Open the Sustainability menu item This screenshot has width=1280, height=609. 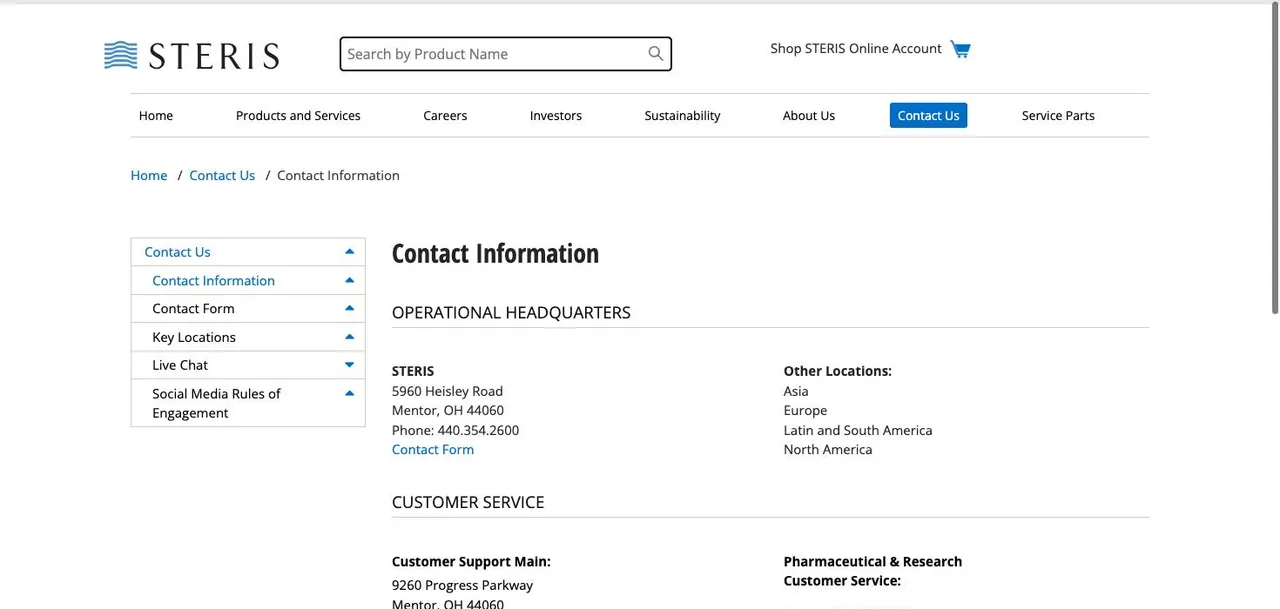(x=682, y=115)
